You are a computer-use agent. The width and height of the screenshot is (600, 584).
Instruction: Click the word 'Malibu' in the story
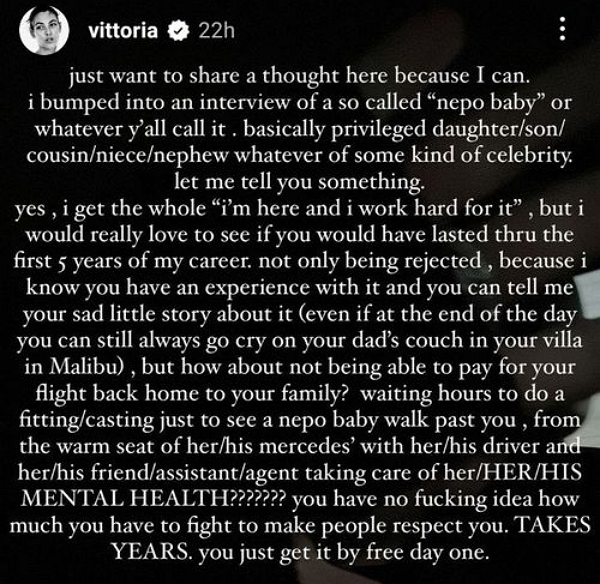coord(87,367)
